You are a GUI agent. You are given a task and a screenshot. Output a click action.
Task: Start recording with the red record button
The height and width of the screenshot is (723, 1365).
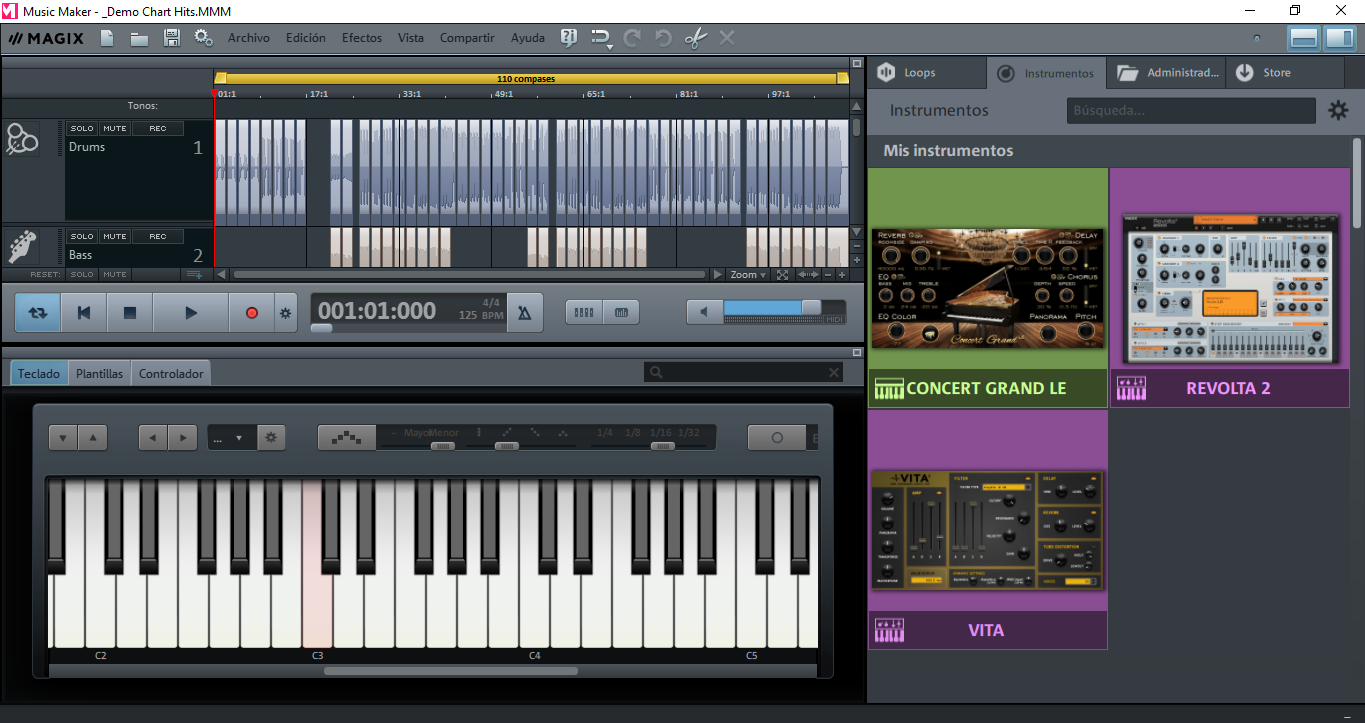click(252, 313)
